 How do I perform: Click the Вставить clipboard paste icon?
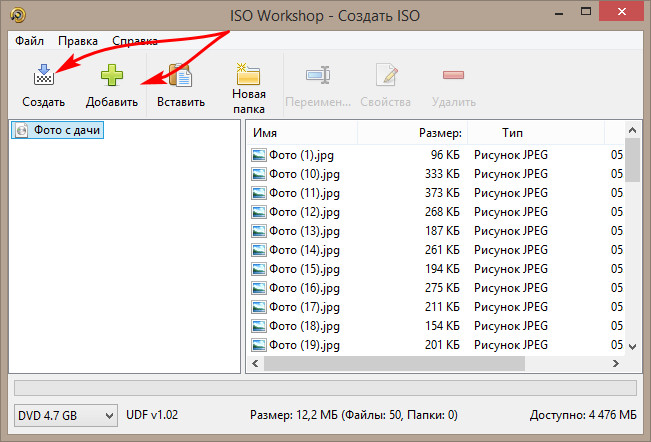coord(180,75)
